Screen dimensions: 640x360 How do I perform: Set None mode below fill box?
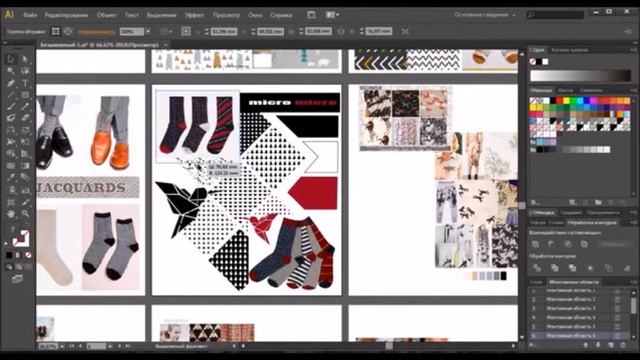(x=28, y=255)
